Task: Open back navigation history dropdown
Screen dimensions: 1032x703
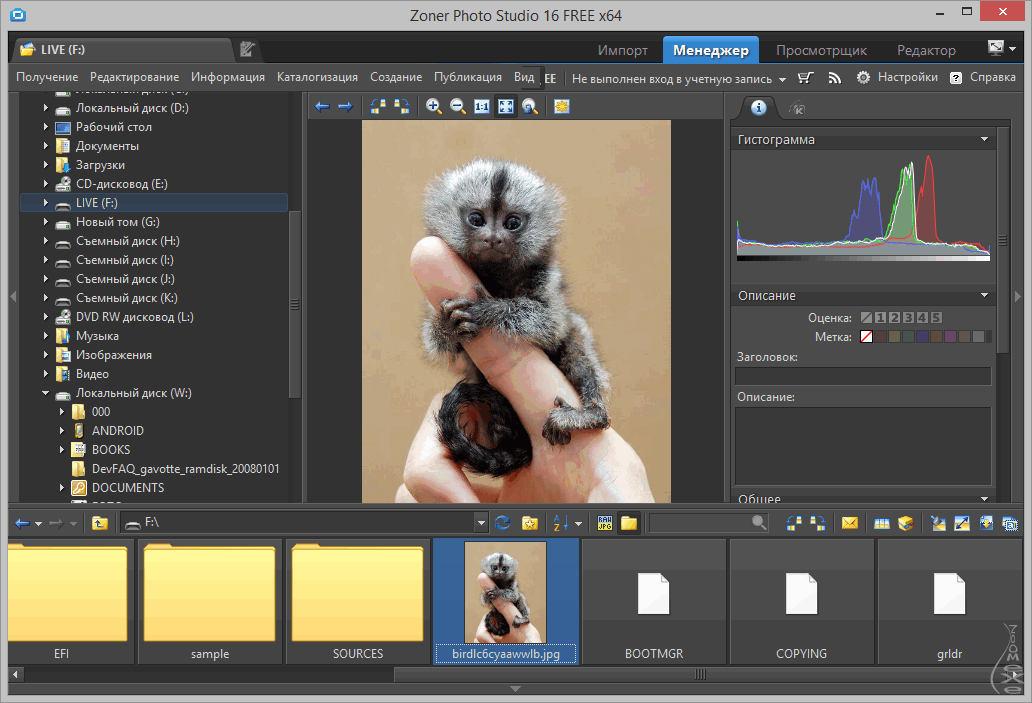Action: (x=38, y=524)
